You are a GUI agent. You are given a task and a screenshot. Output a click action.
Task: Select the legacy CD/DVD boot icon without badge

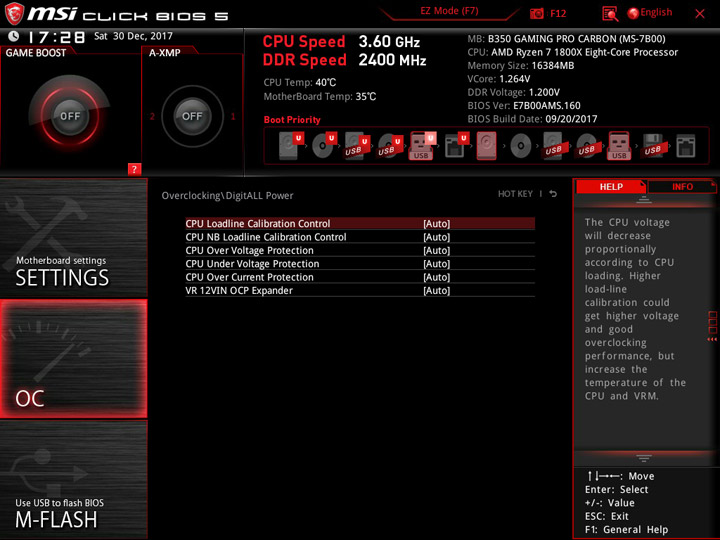pyautogui.click(x=521, y=146)
